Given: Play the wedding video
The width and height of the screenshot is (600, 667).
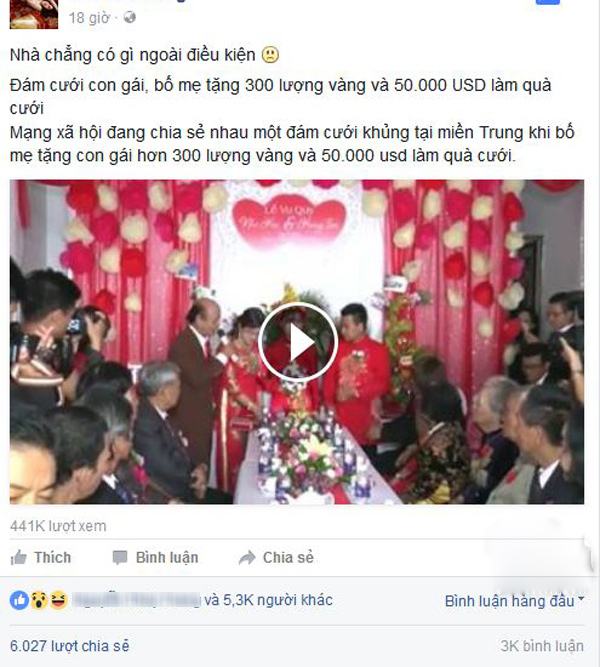Looking at the screenshot, I should (x=297, y=342).
